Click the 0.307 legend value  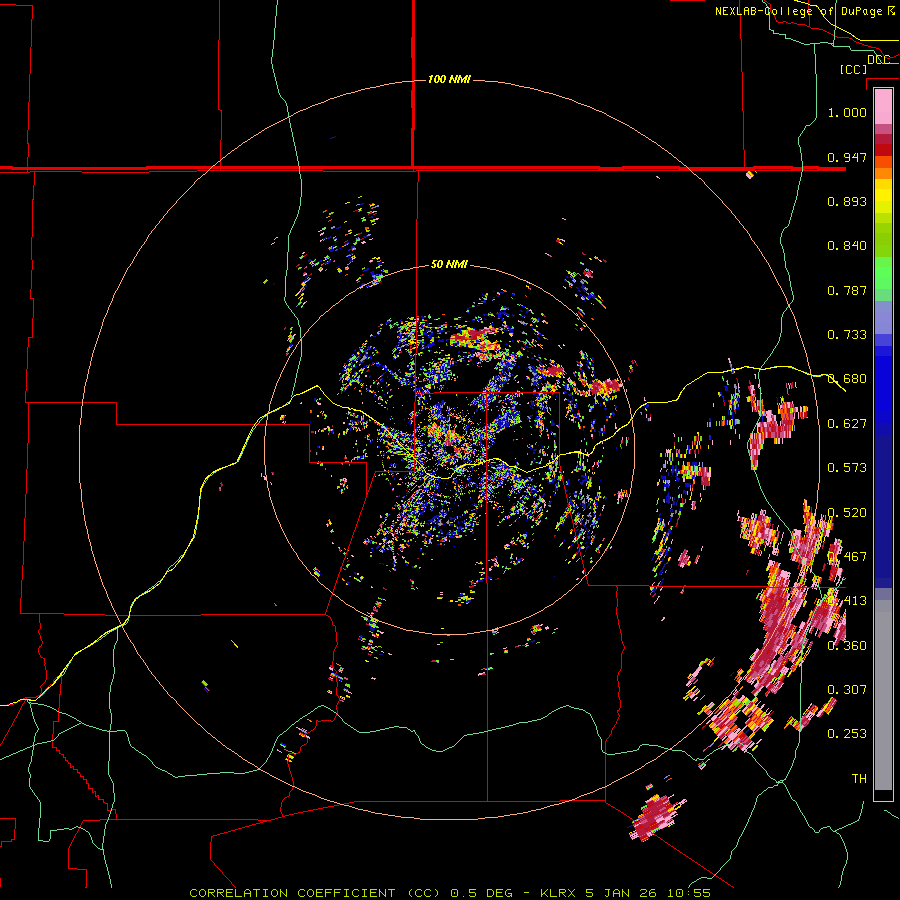847,689
